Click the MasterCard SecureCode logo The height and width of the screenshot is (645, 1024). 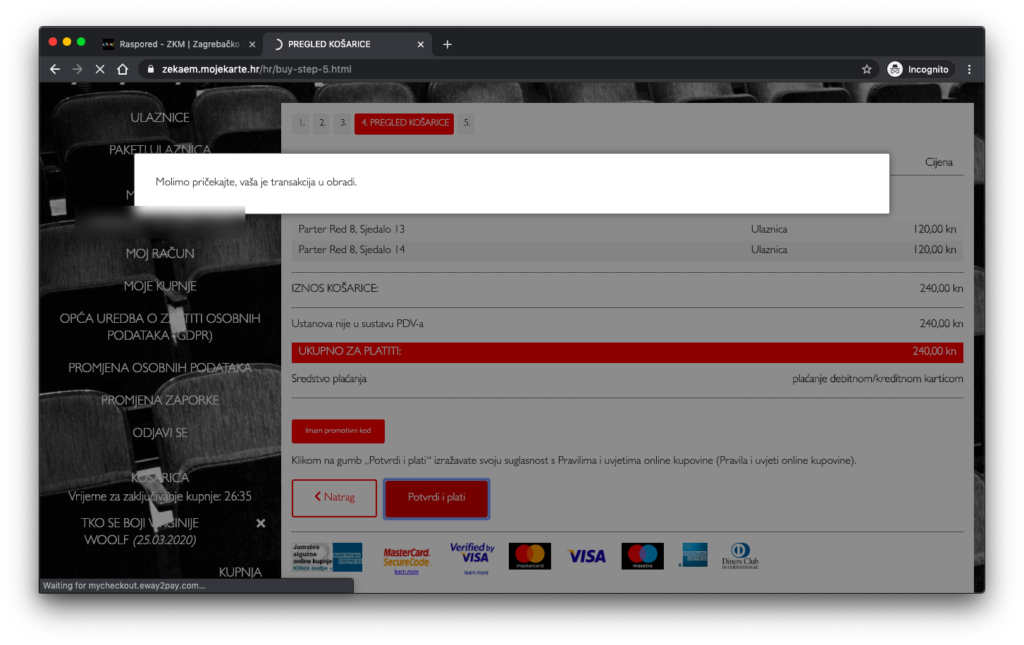[406, 558]
